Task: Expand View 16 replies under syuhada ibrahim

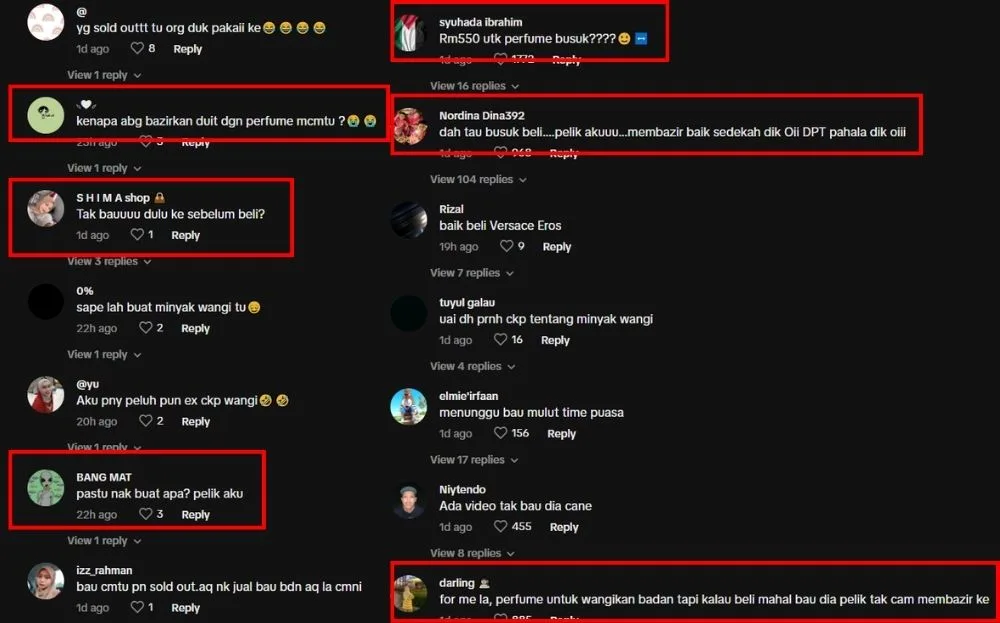Action: (474, 86)
